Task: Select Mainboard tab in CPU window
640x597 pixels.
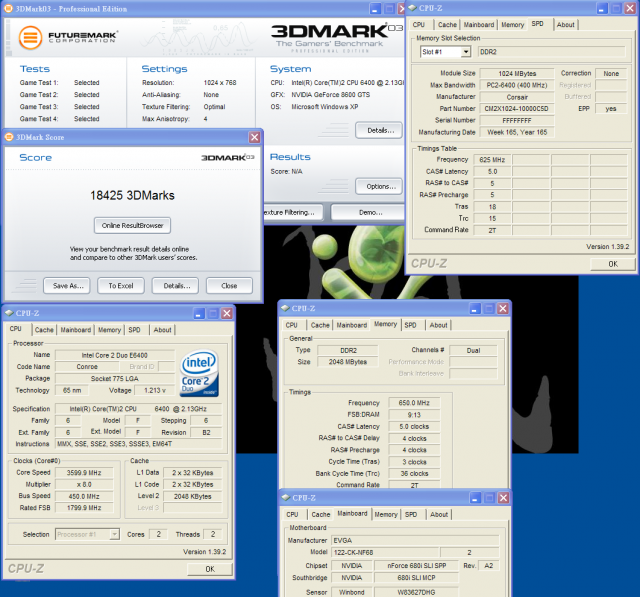Action: click(76, 330)
